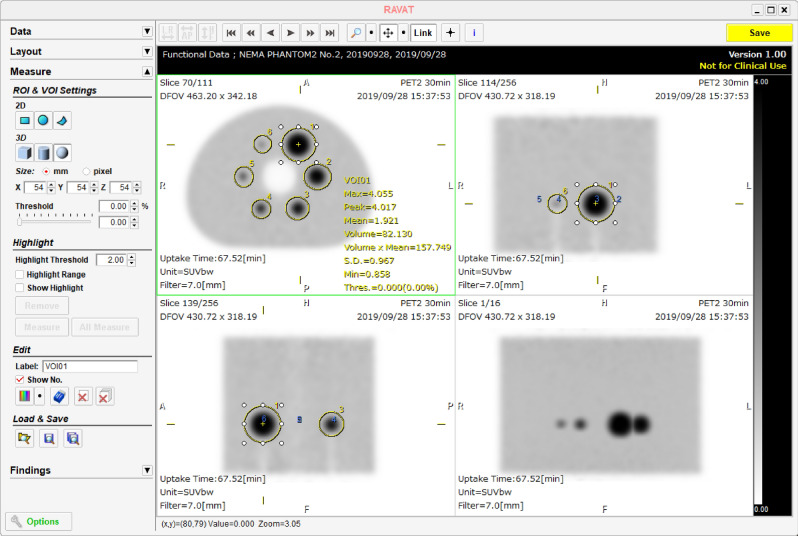Activate the magnifier zoom tool
This screenshot has width=798, height=536.
[355, 32]
